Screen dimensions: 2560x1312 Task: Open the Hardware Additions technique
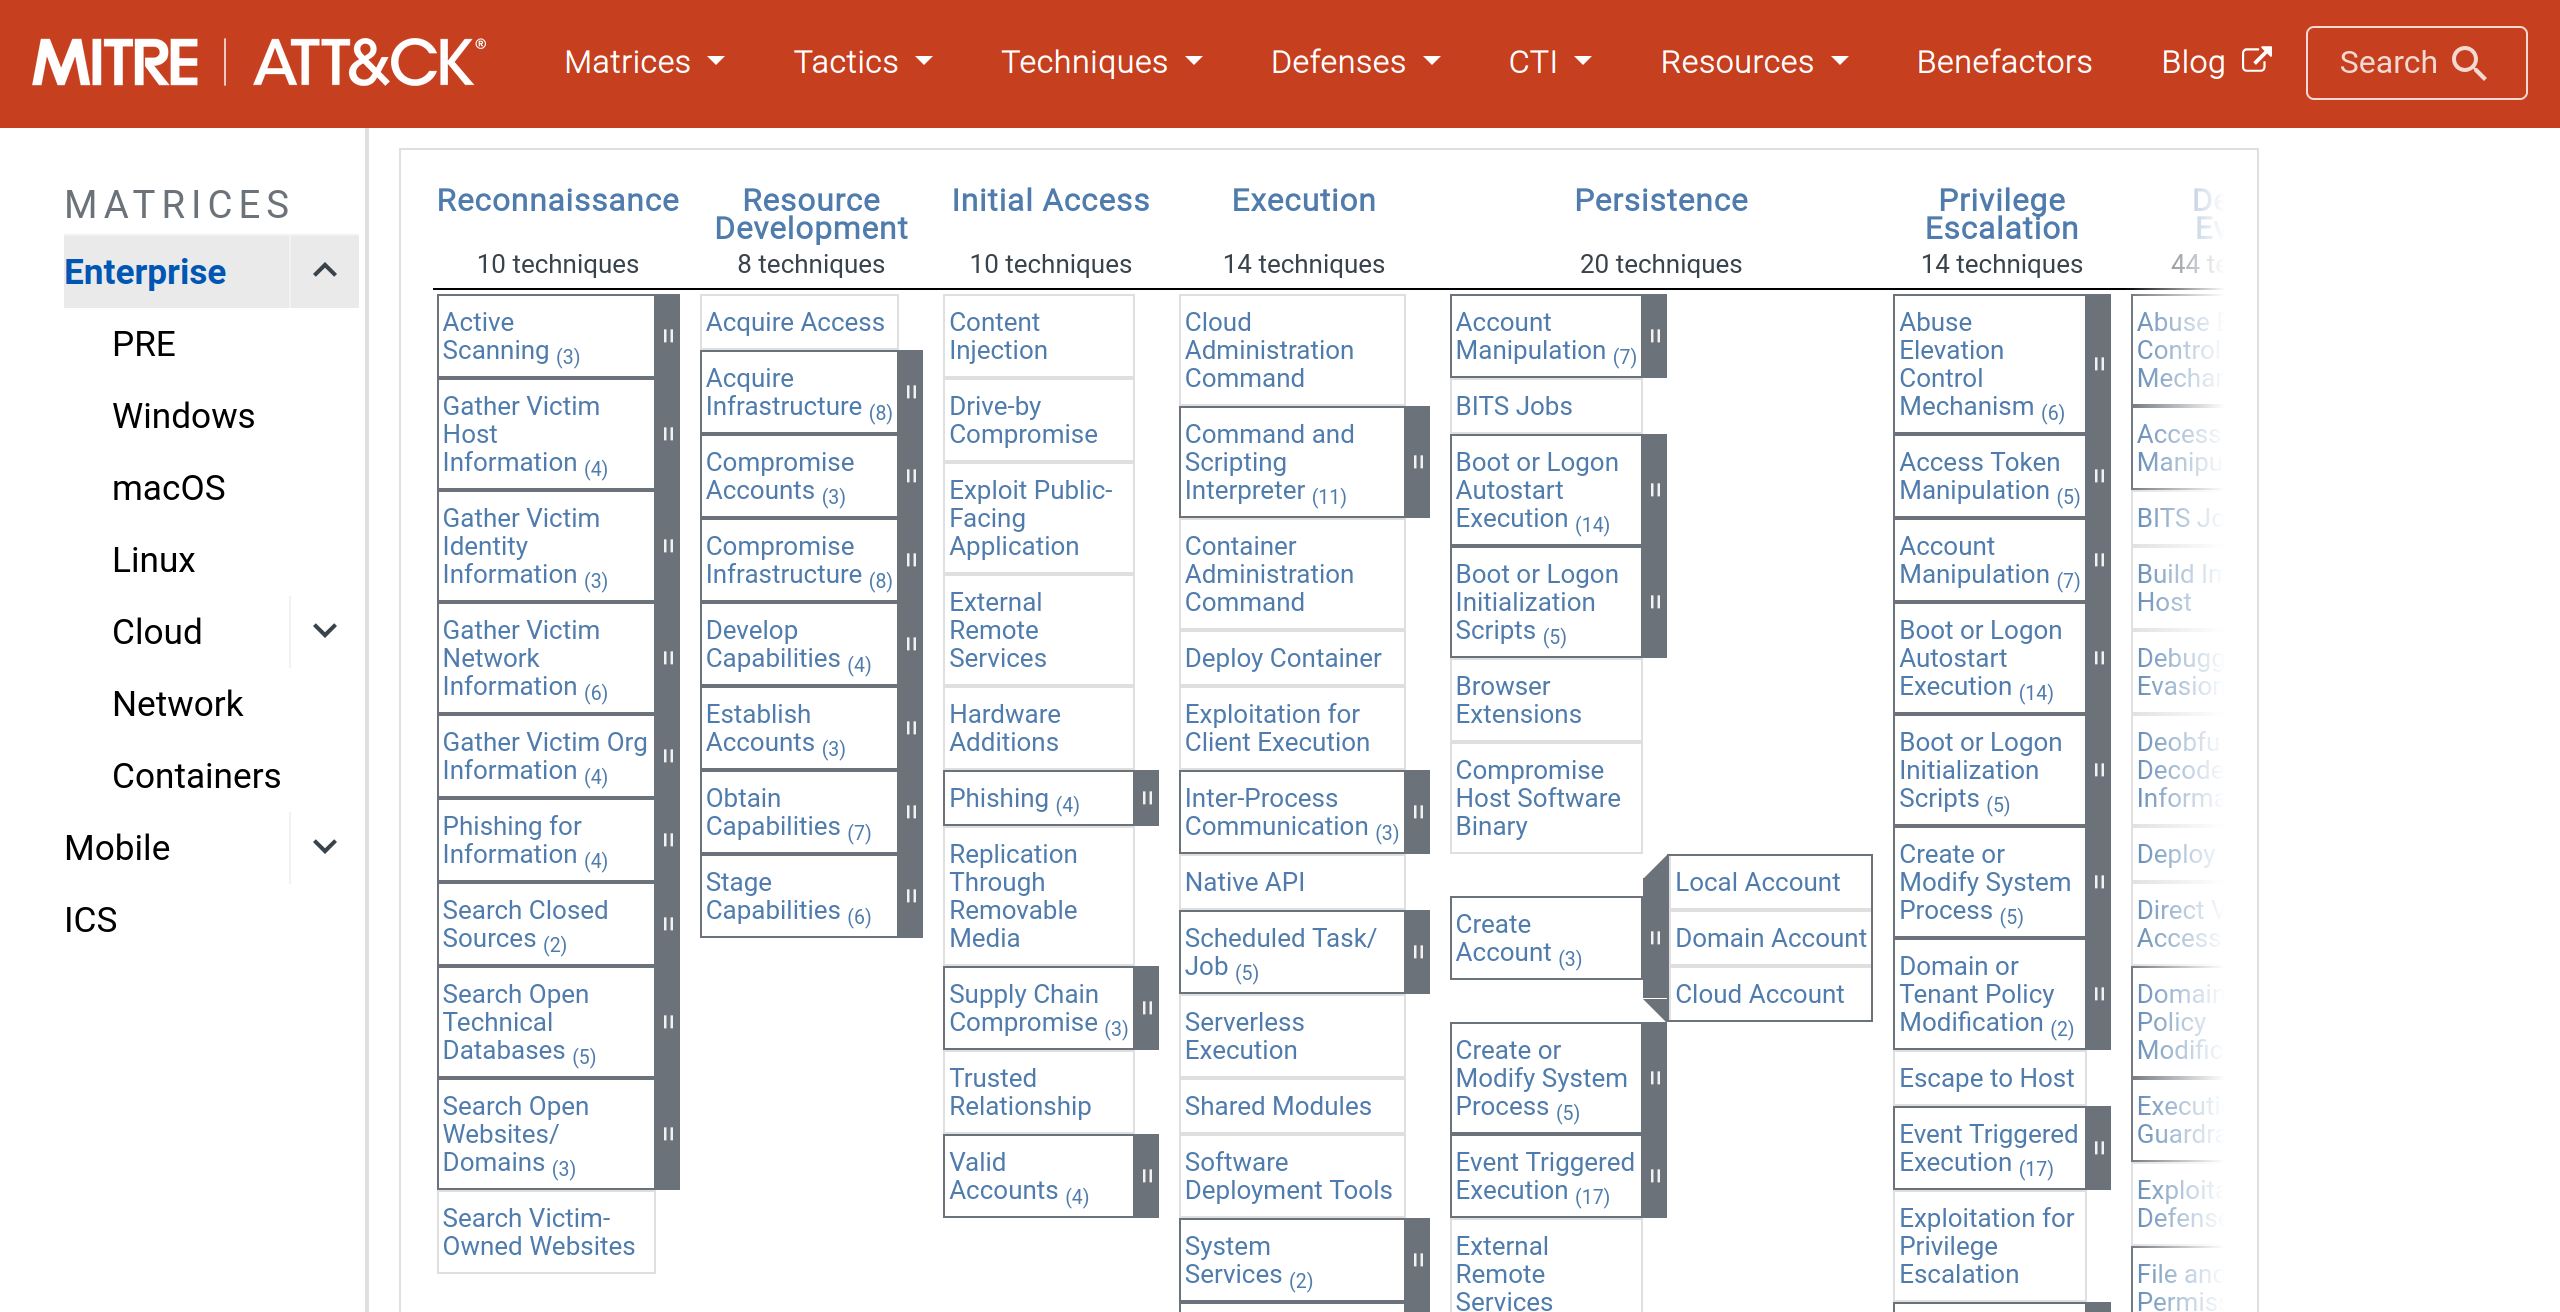coord(1005,728)
